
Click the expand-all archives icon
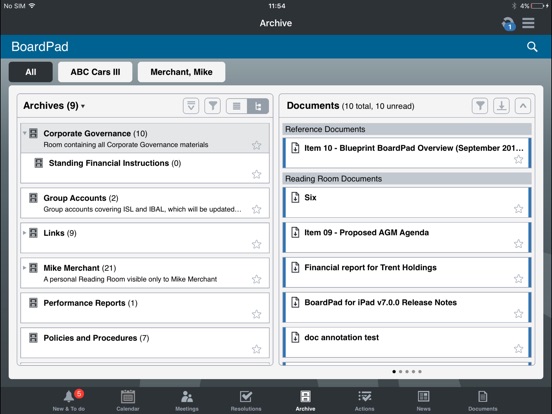coord(191,106)
